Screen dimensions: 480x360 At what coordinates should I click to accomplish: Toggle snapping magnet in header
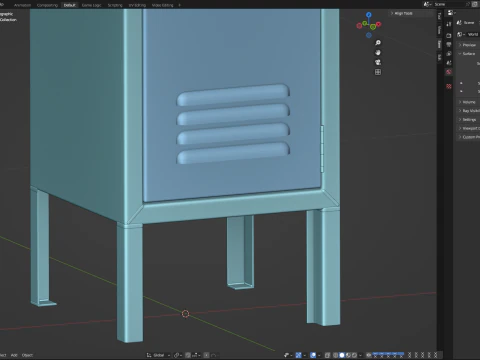pos(188,355)
